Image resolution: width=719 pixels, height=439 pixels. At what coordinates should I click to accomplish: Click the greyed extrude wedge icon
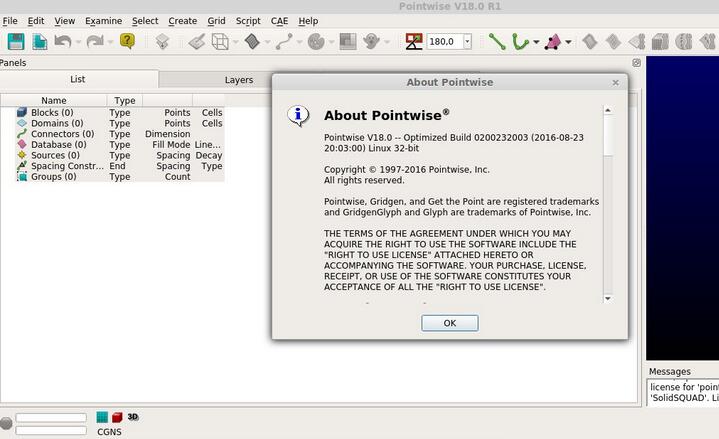click(x=637, y=42)
